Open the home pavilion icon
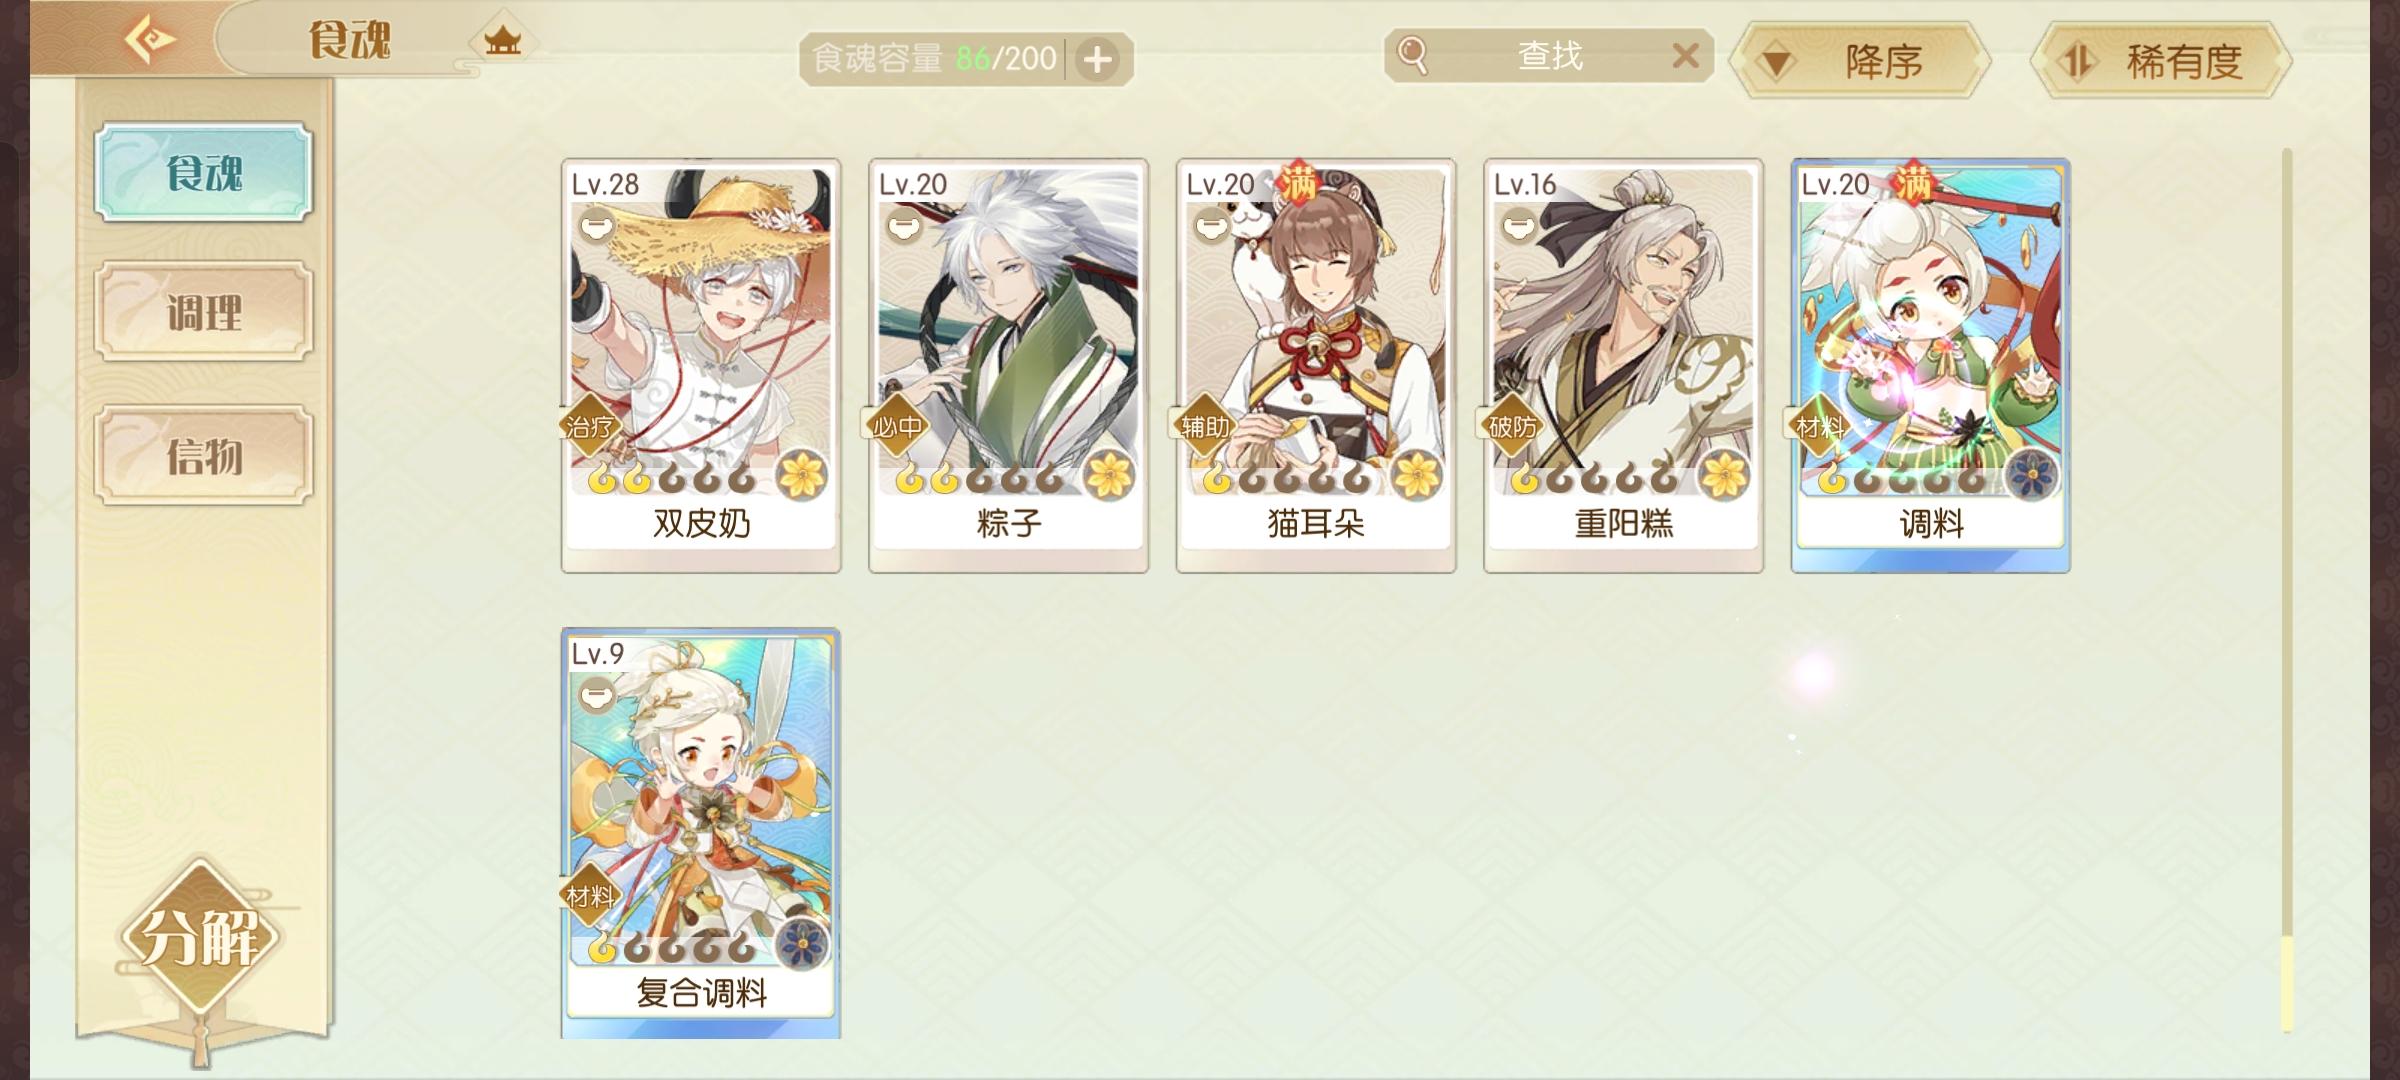 (502, 41)
